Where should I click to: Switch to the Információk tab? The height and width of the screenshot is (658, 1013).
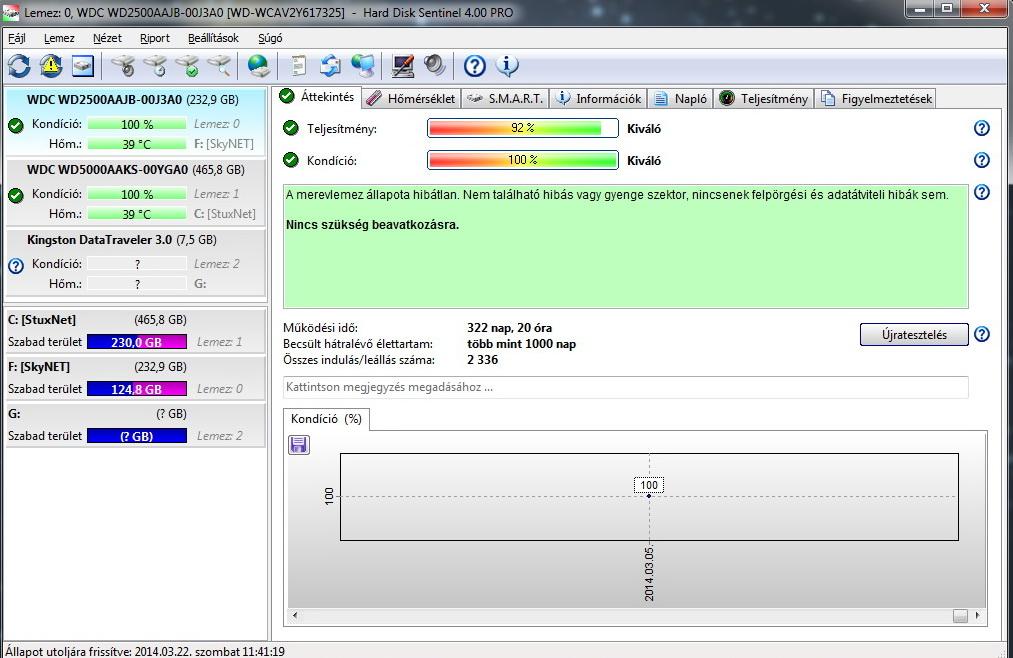pos(598,99)
